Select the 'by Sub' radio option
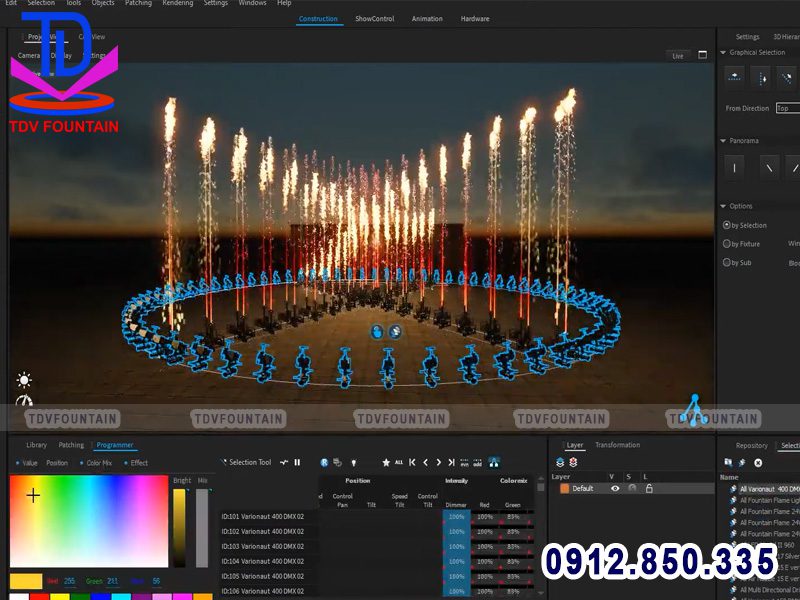The image size is (800, 600). point(727,262)
